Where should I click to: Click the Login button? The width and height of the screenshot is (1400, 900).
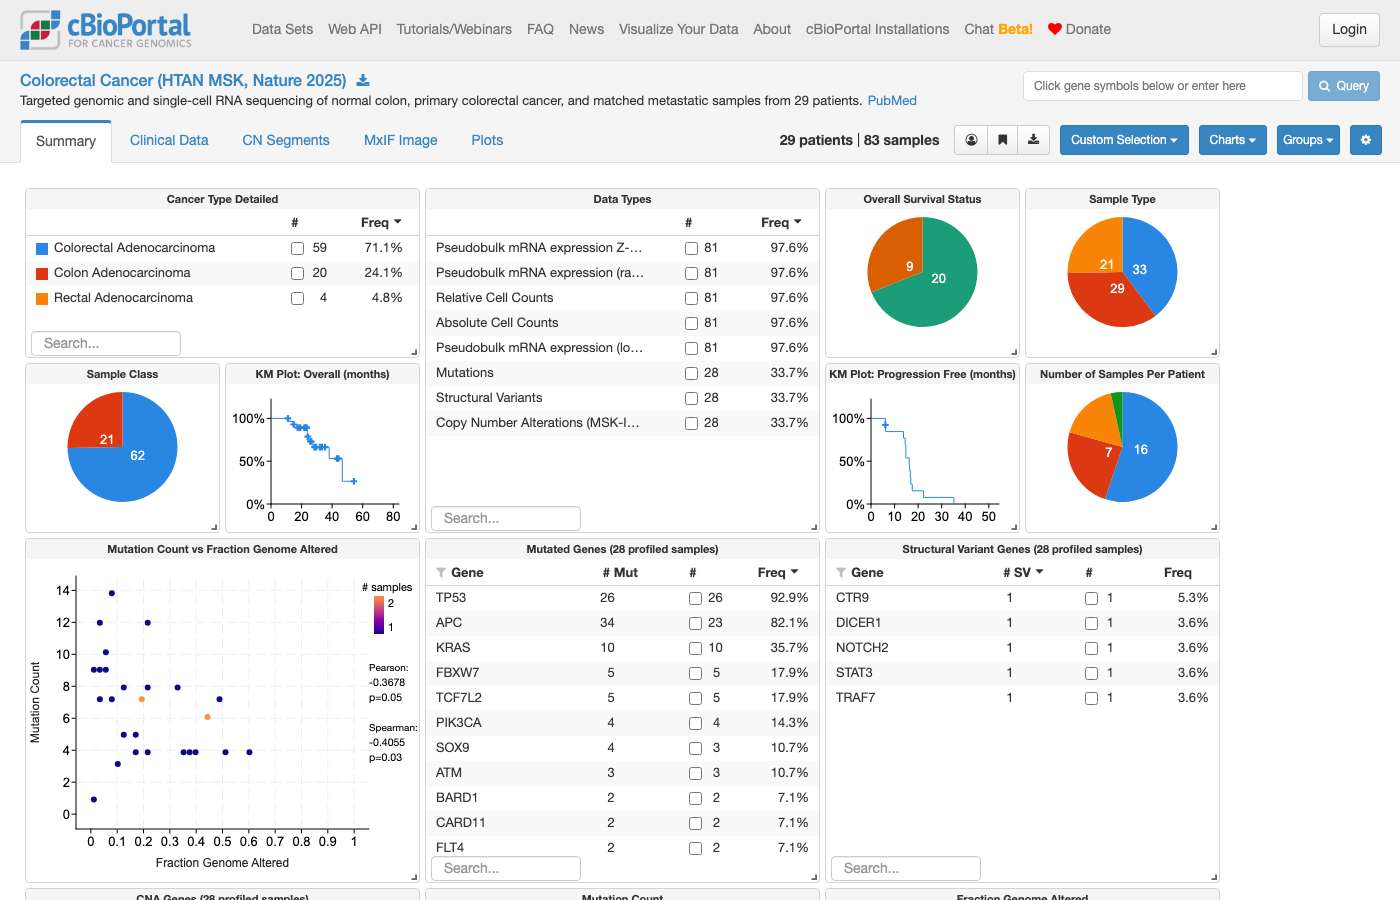(1349, 29)
